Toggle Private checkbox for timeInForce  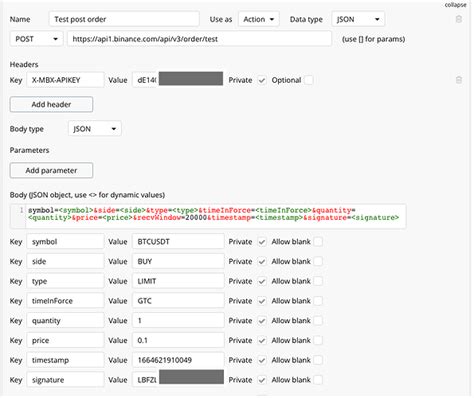[x=262, y=301]
